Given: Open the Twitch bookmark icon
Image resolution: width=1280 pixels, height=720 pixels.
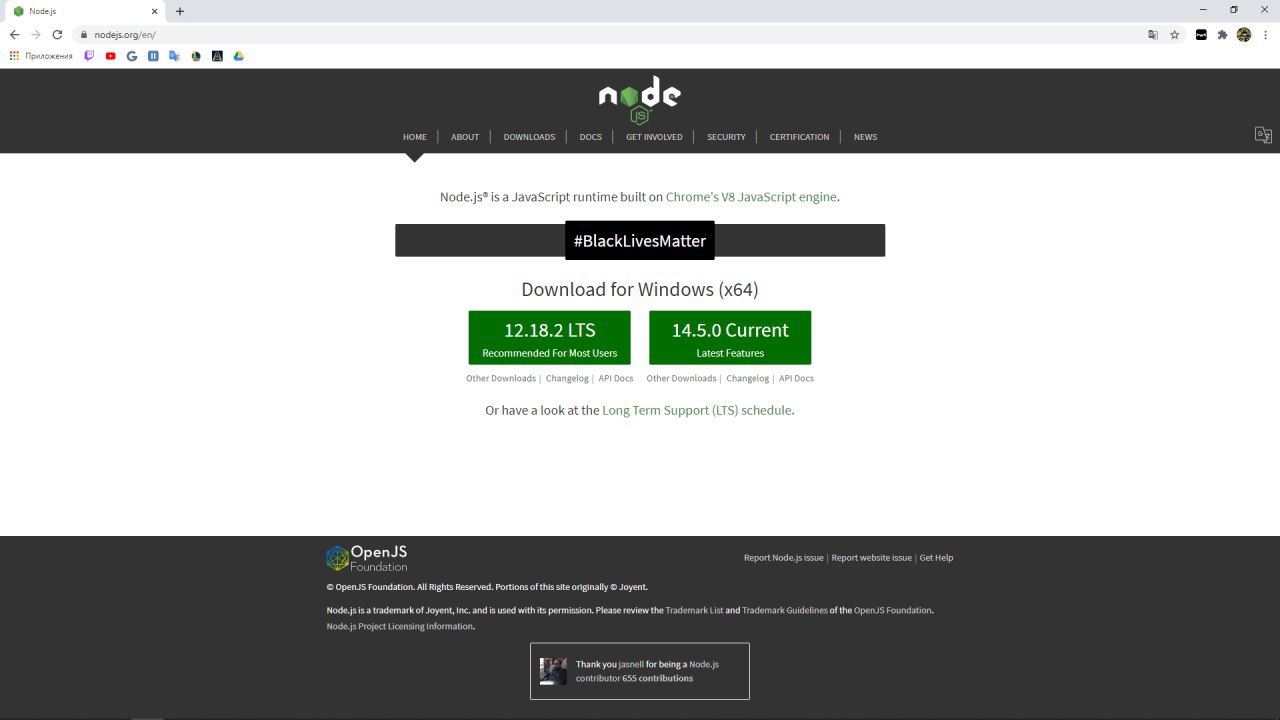Looking at the screenshot, I should (x=89, y=56).
